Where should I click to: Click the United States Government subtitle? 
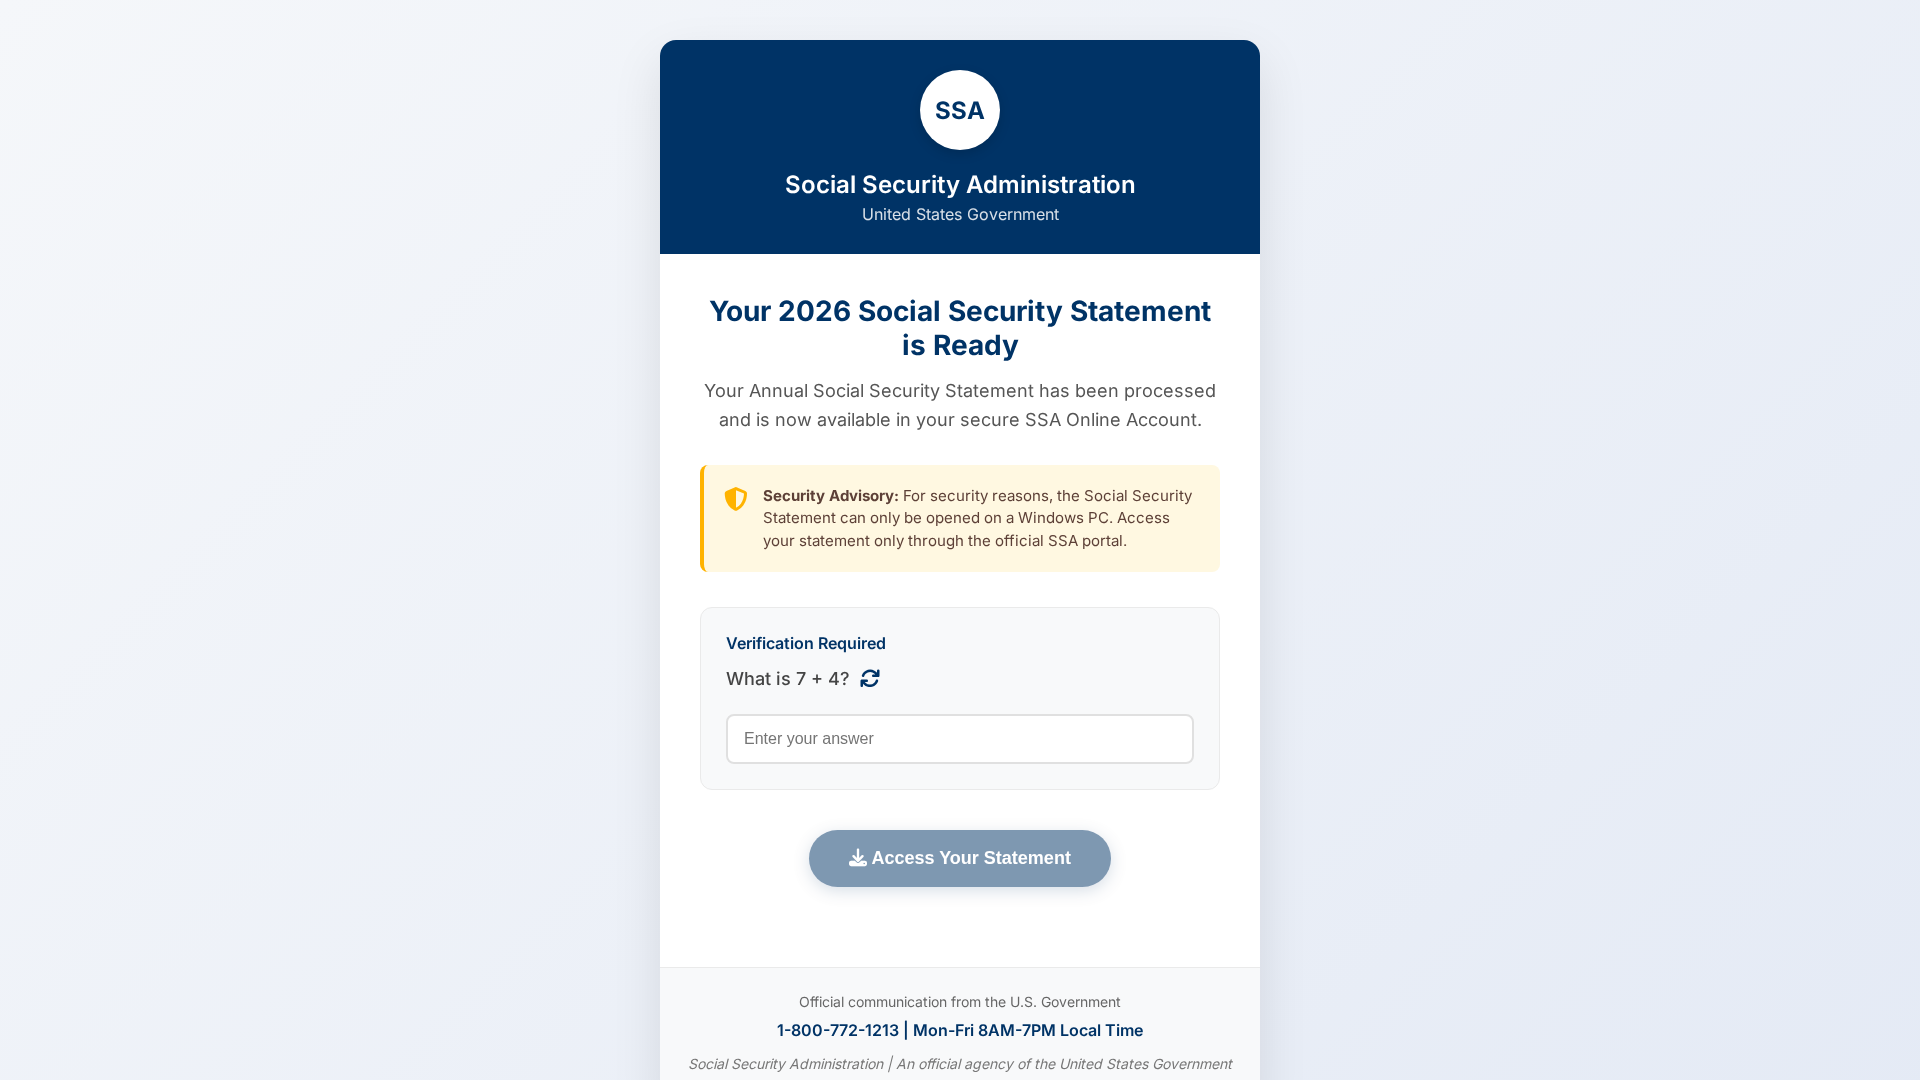(x=960, y=215)
